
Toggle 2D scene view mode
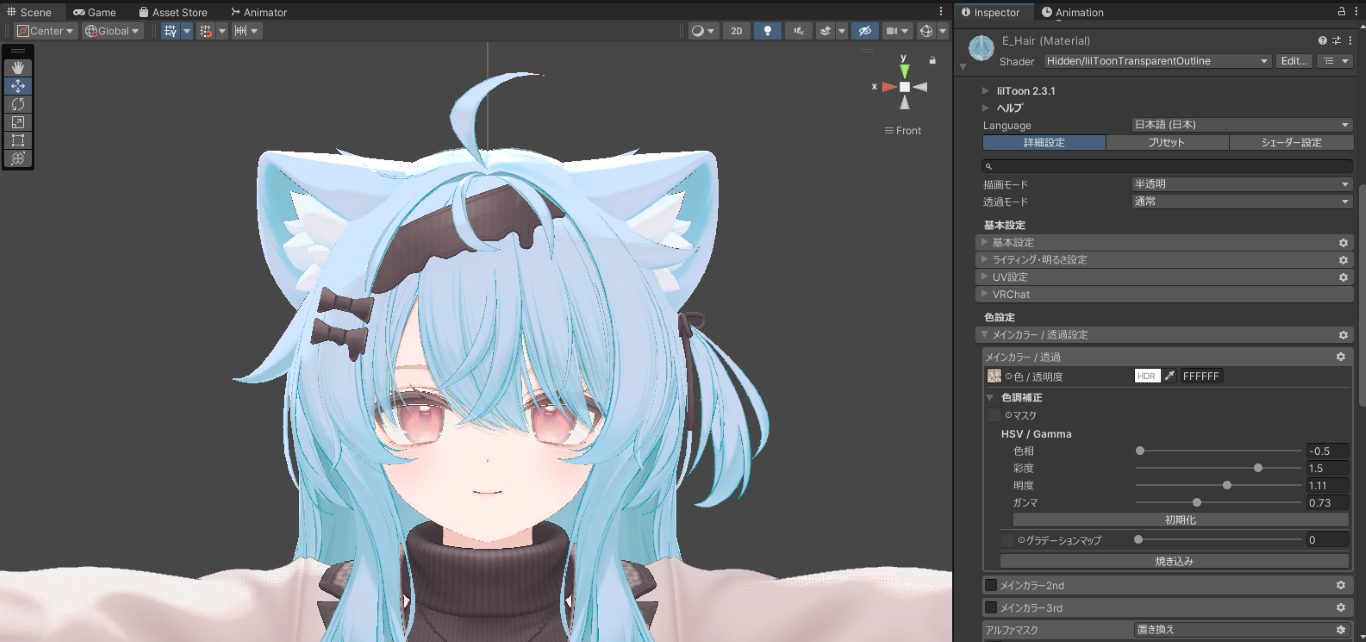click(736, 31)
